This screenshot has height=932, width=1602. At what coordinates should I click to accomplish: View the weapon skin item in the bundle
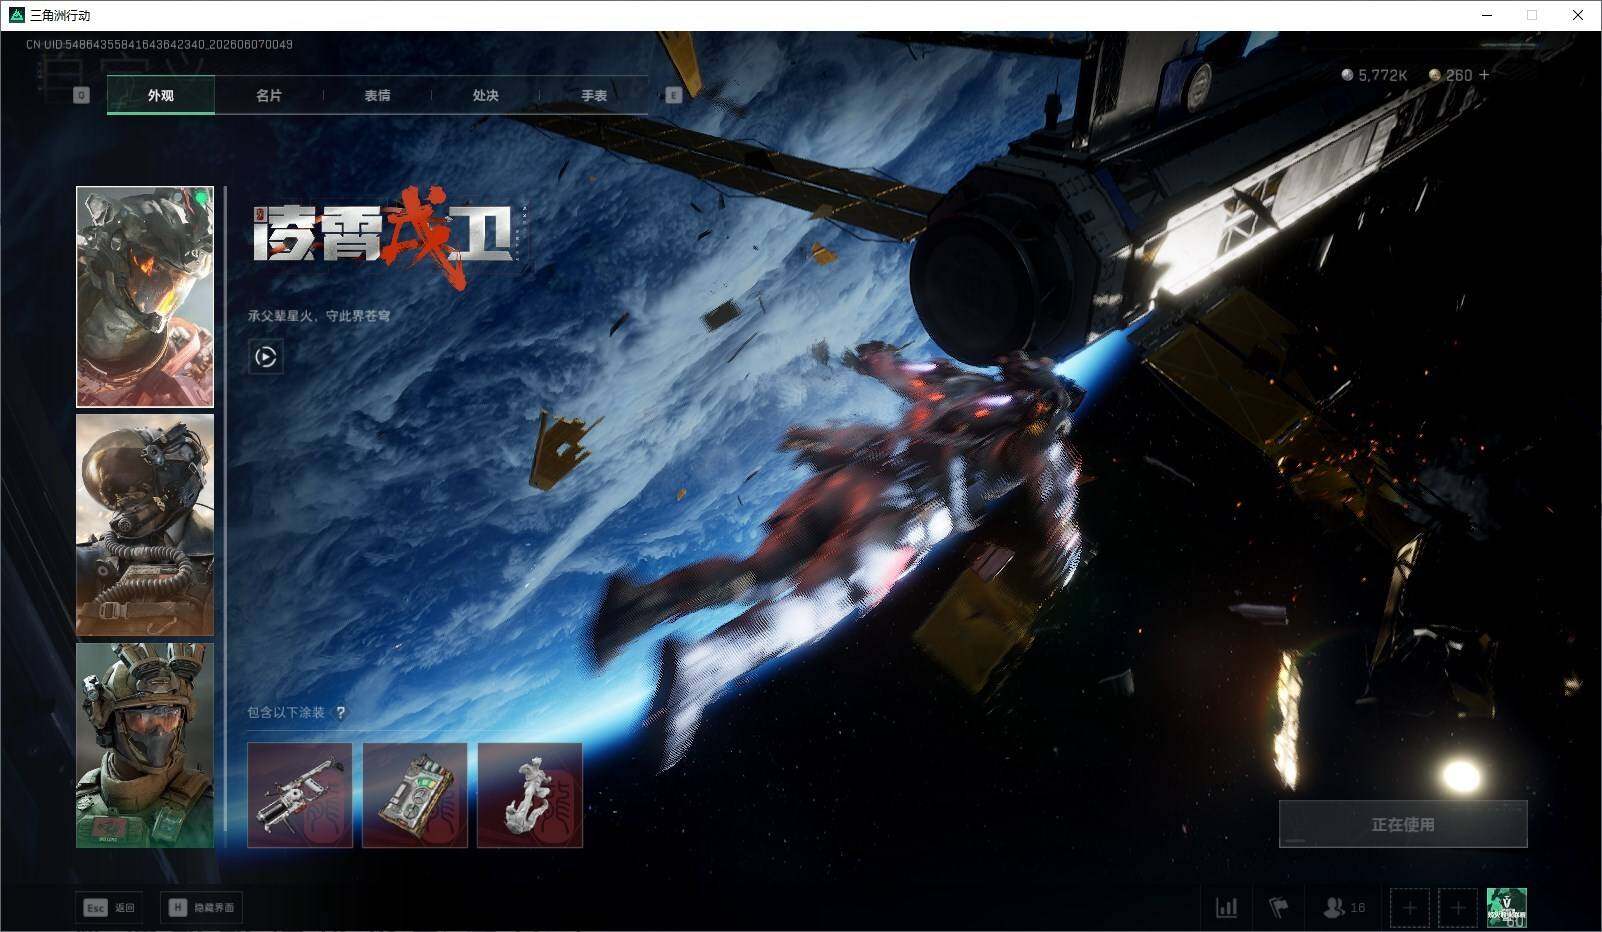300,795
